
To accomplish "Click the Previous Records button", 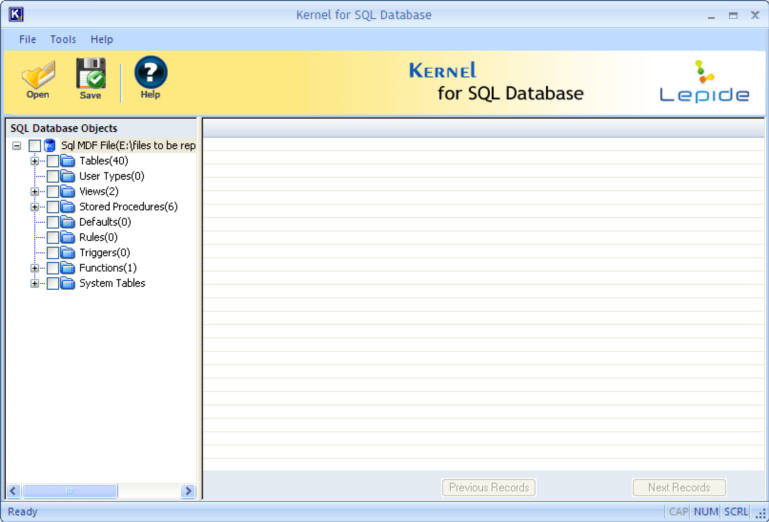I will [489, 488].
